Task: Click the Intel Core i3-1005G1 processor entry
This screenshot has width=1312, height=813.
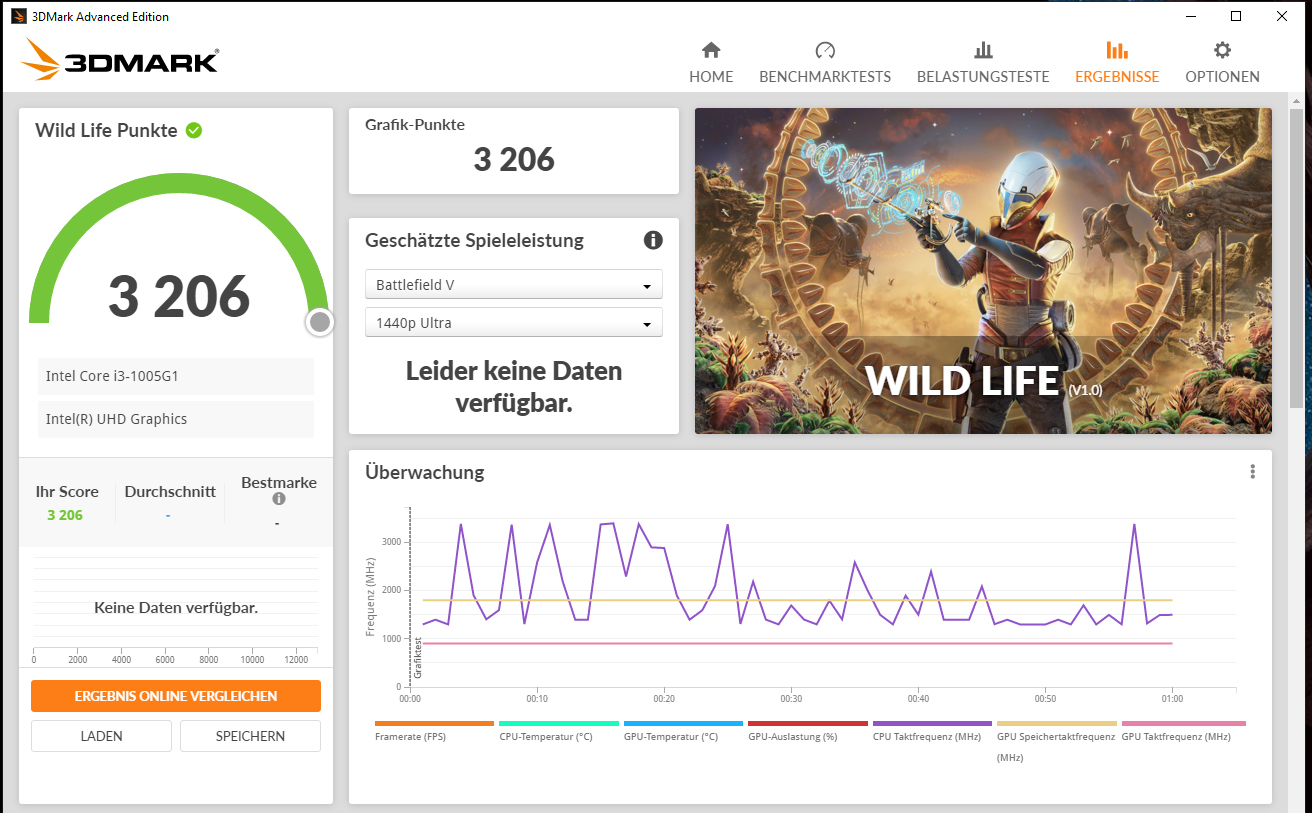Action: coord(176,377)
